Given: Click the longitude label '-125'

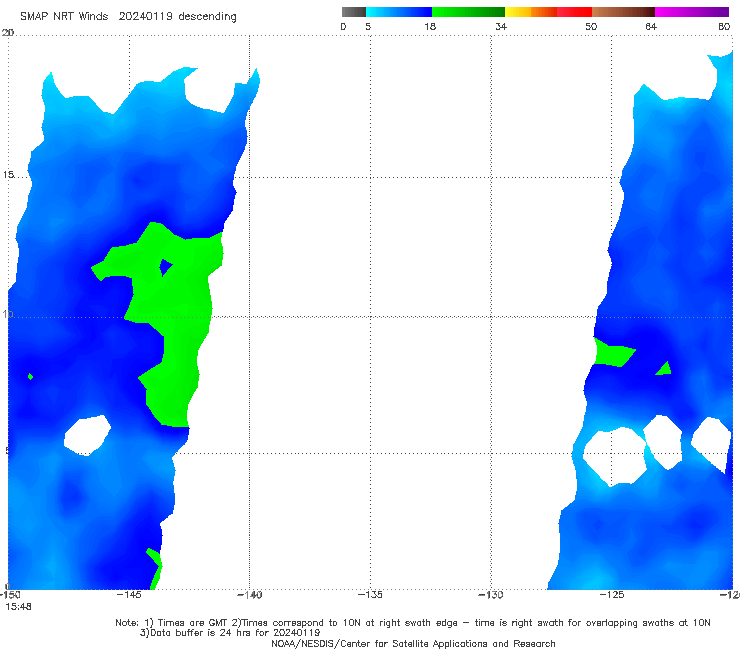Looking at the screenshot, I should tap(612, 595).
